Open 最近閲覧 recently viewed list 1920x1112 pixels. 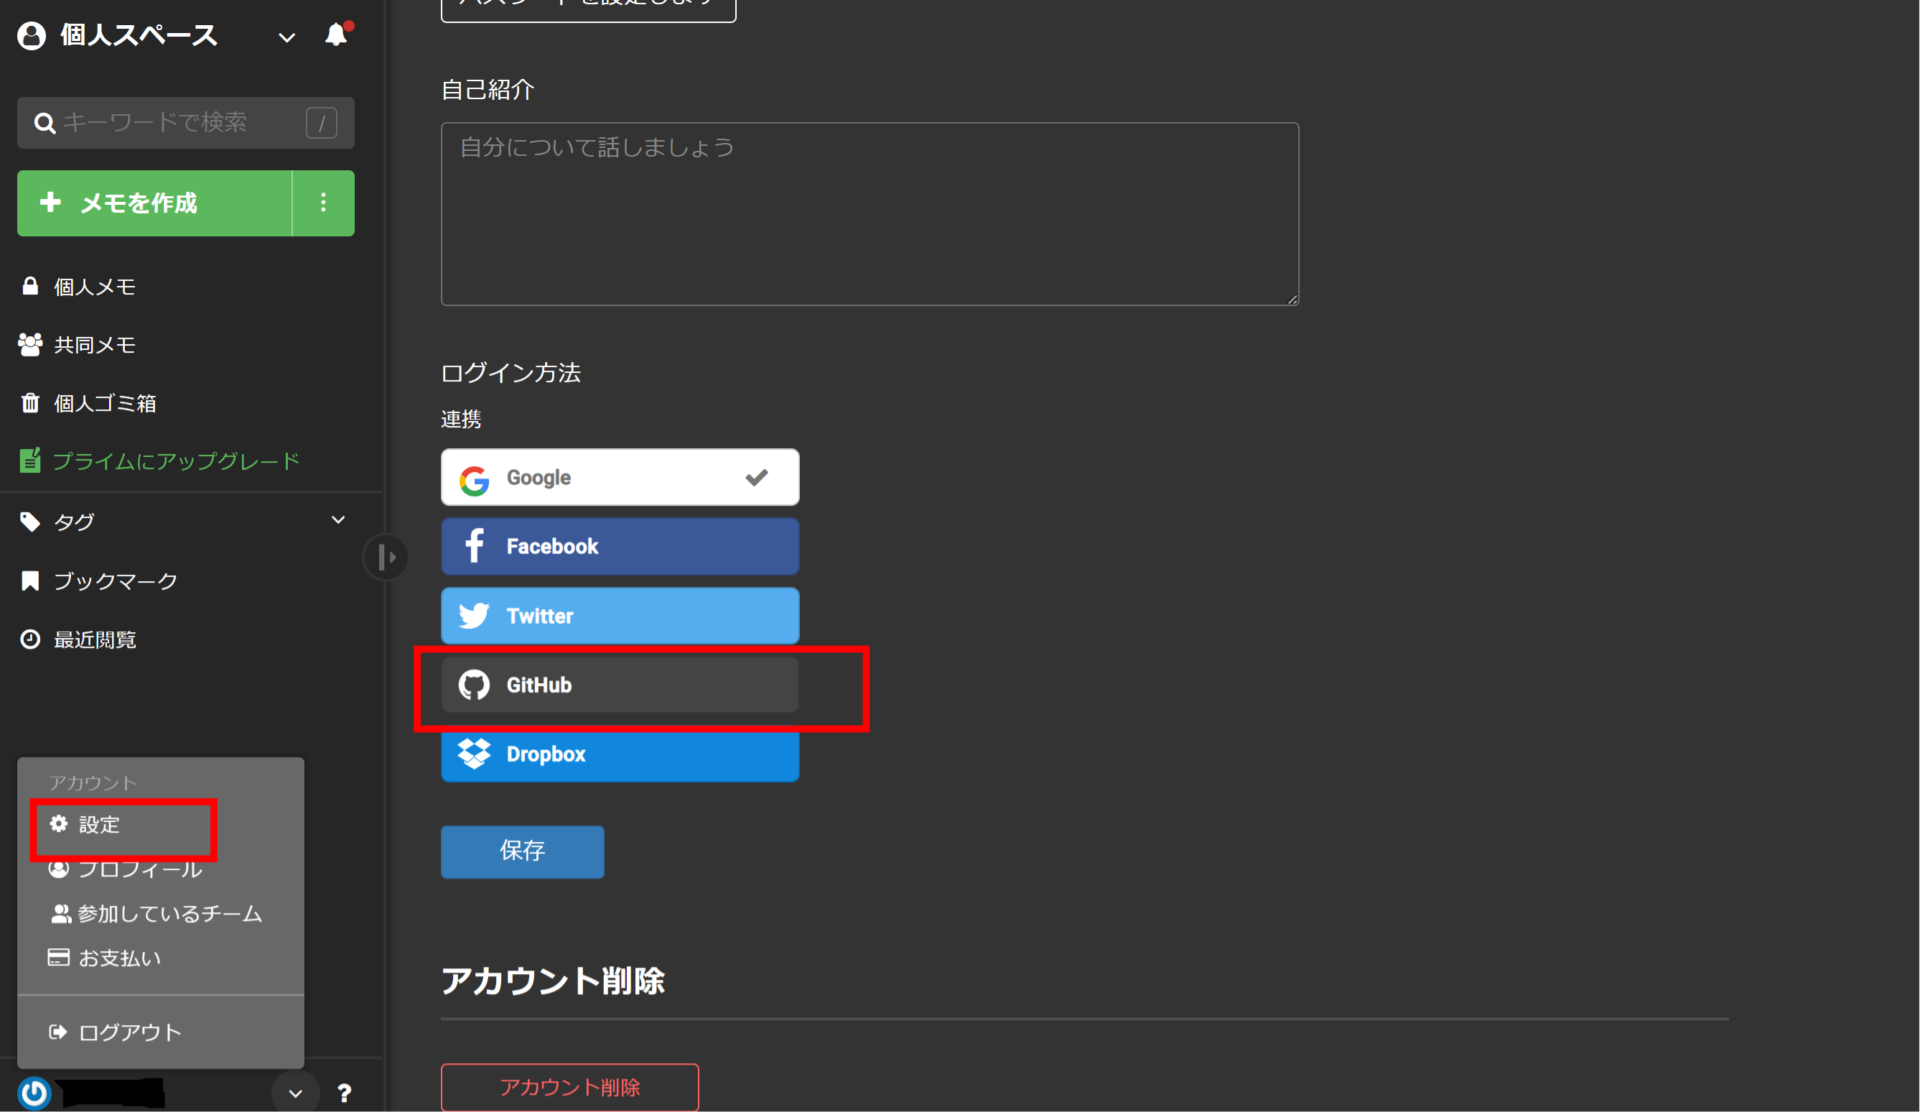tap(95, 639)
